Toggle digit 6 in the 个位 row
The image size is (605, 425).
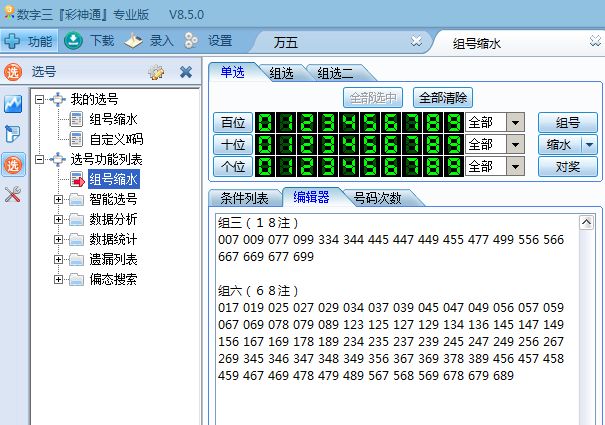click(391, 167)
